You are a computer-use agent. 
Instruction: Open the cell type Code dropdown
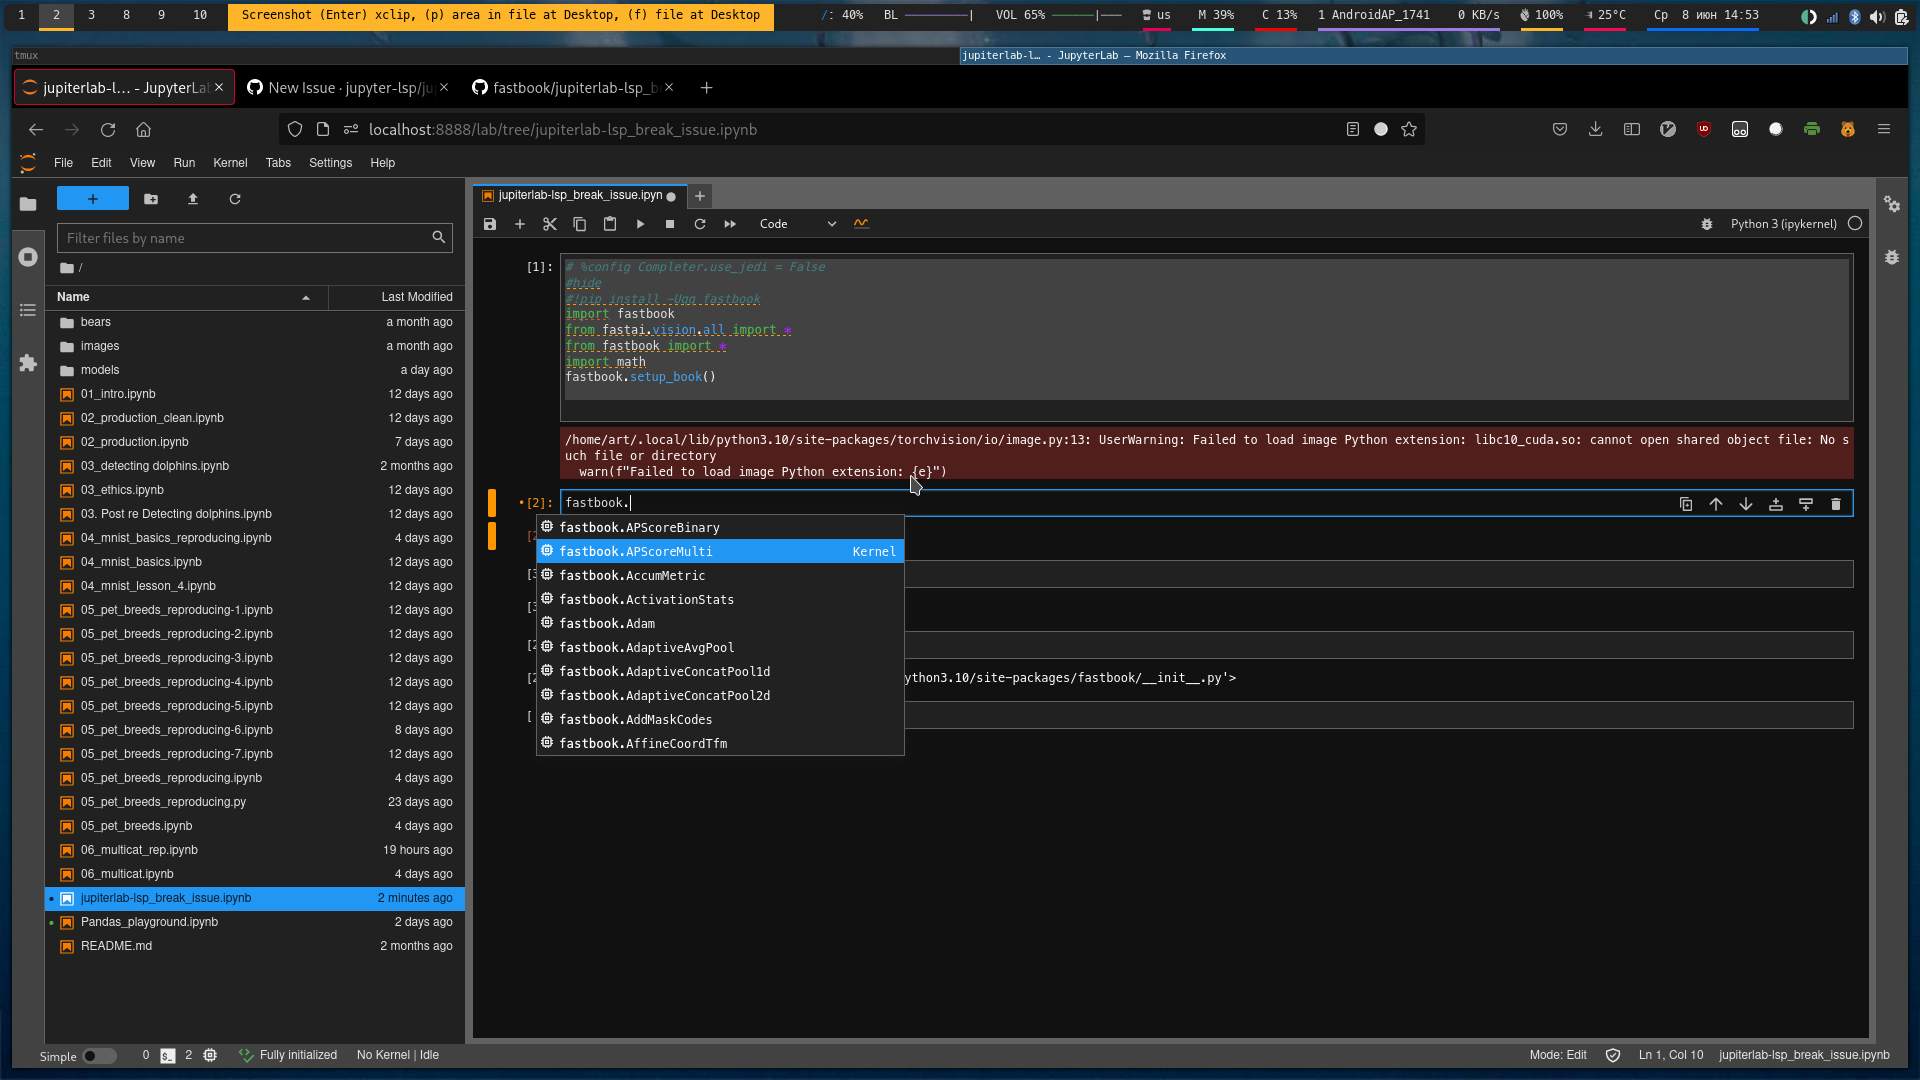[x=797, y=224]
